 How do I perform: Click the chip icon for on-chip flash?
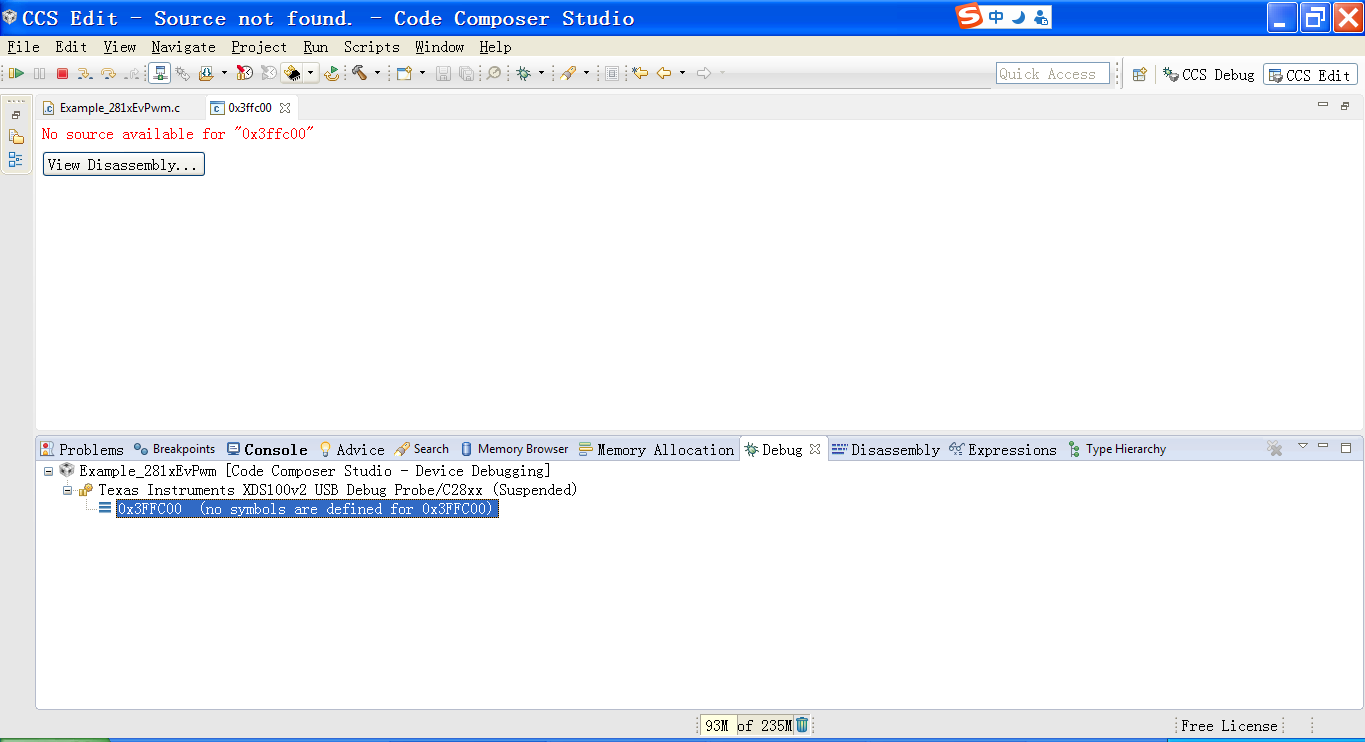point(293,73)
